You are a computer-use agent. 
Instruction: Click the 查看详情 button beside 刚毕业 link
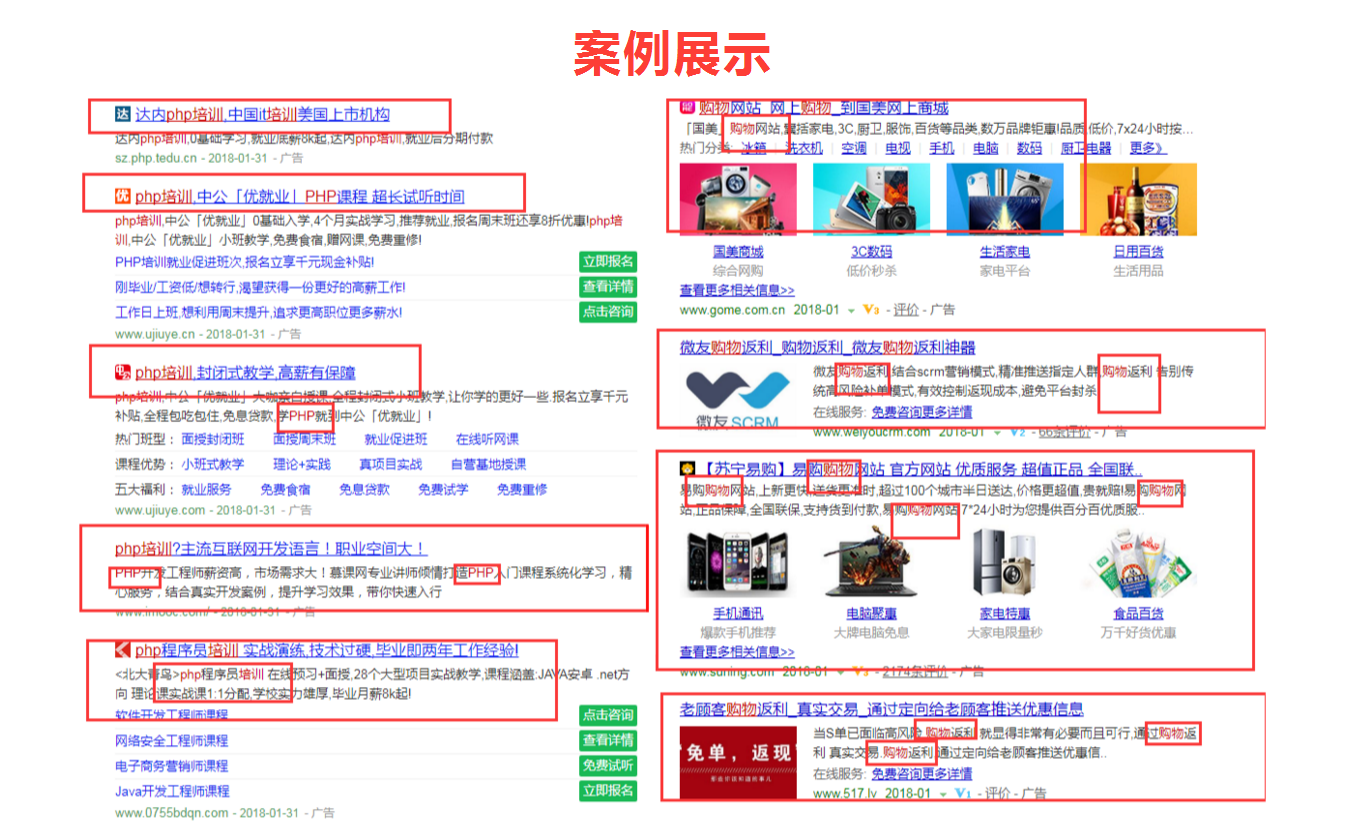(608, 287)
